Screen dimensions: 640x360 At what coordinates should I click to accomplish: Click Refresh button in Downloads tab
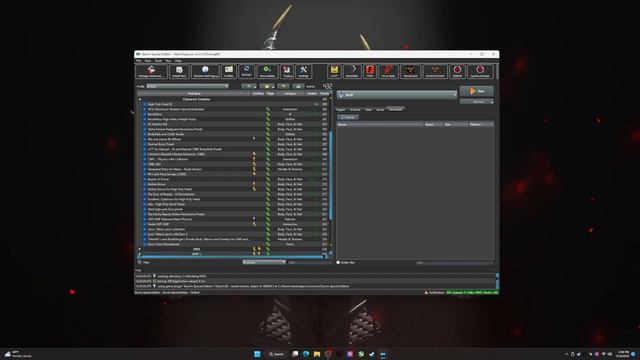[348, 117]
